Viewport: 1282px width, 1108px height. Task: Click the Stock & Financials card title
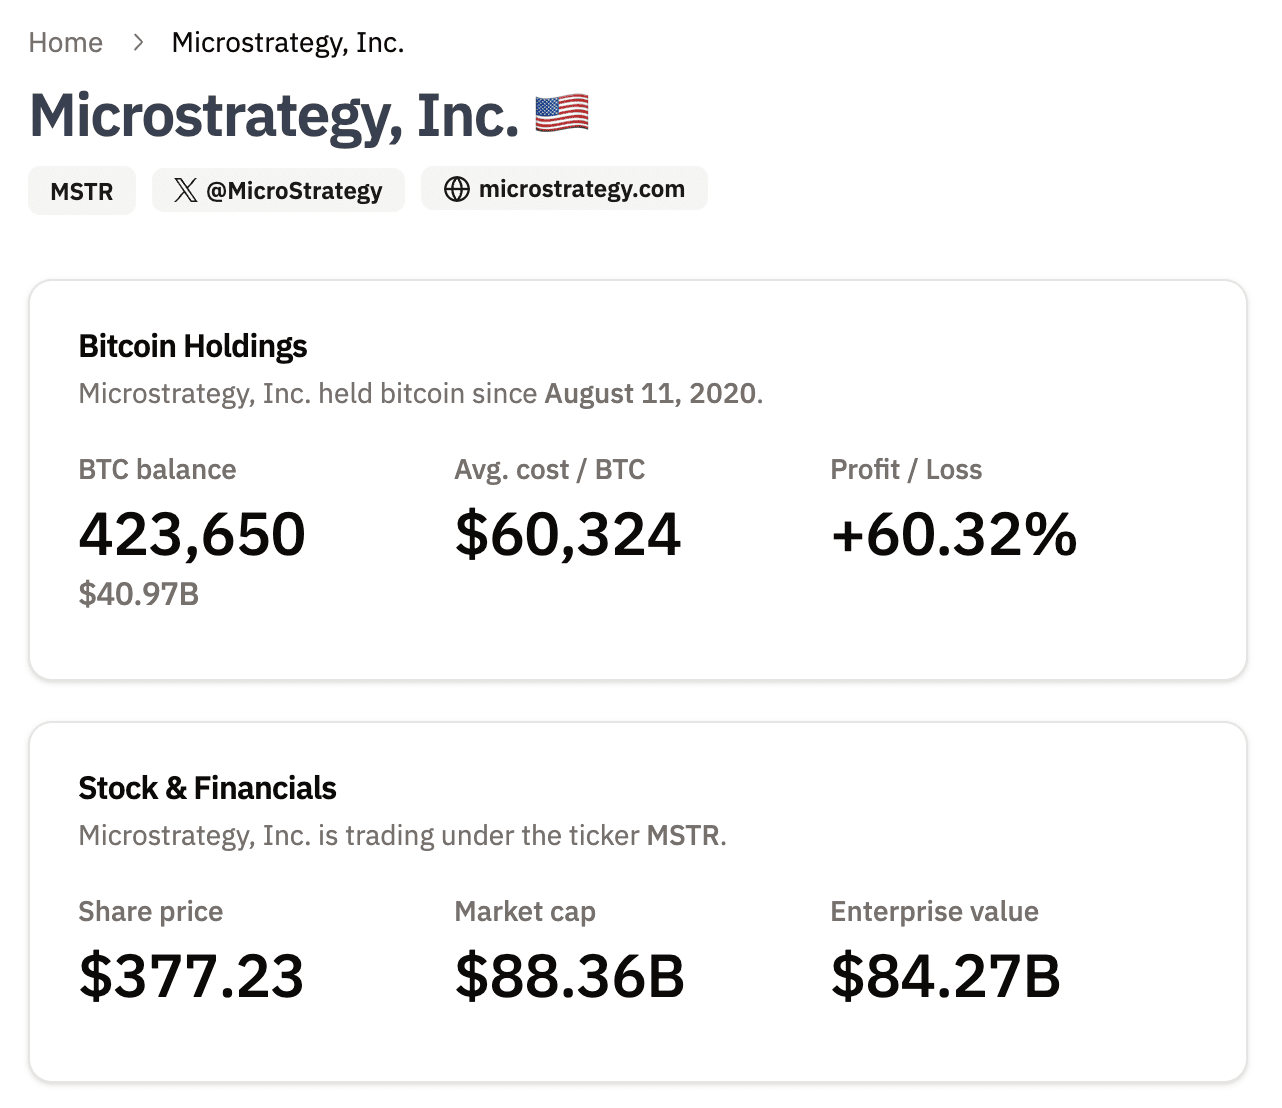click(x=207, y=788)
